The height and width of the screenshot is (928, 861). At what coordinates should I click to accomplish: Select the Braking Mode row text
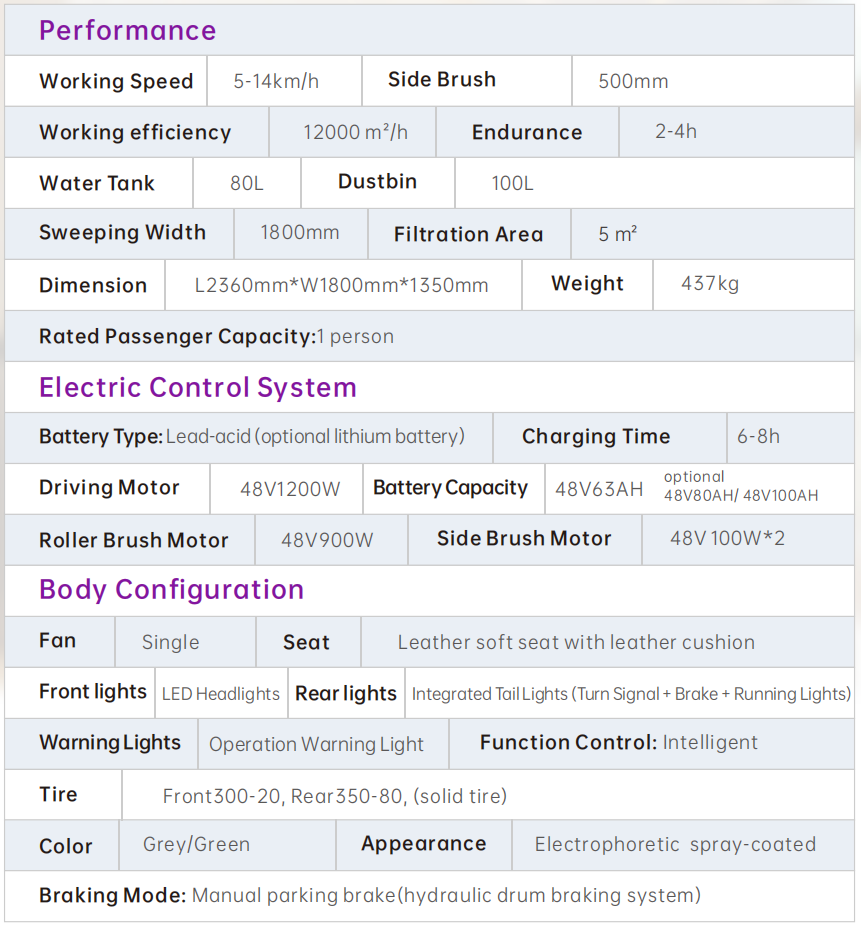[x=370, y=895]
